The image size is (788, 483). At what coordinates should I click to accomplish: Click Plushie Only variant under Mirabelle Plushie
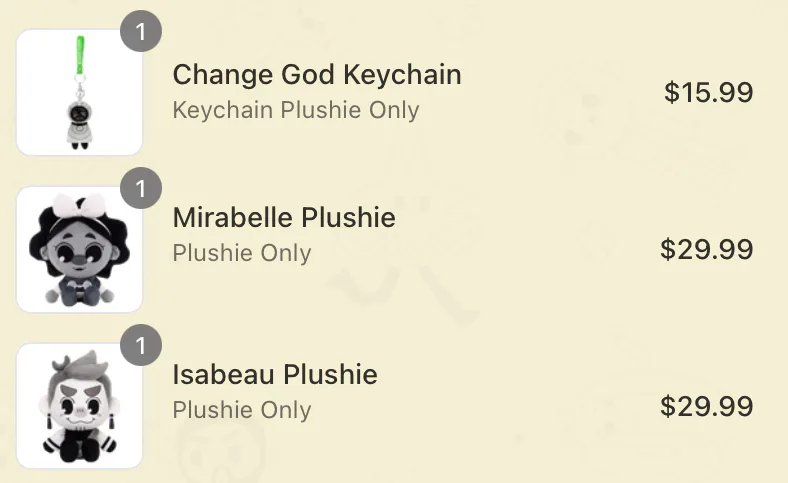[x=242, y=253]
